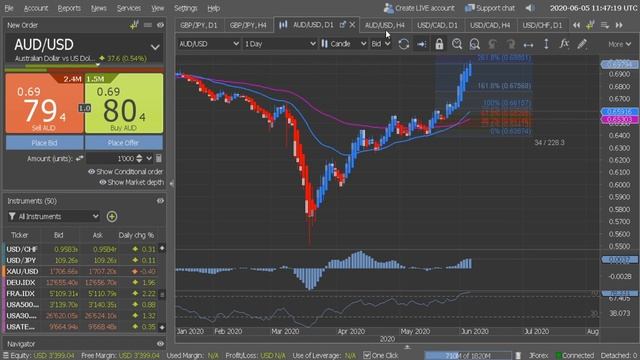Switch to the USD/CAD, D1 tab
This screenshot has width=640, height=360.
(x=437, y=25)
